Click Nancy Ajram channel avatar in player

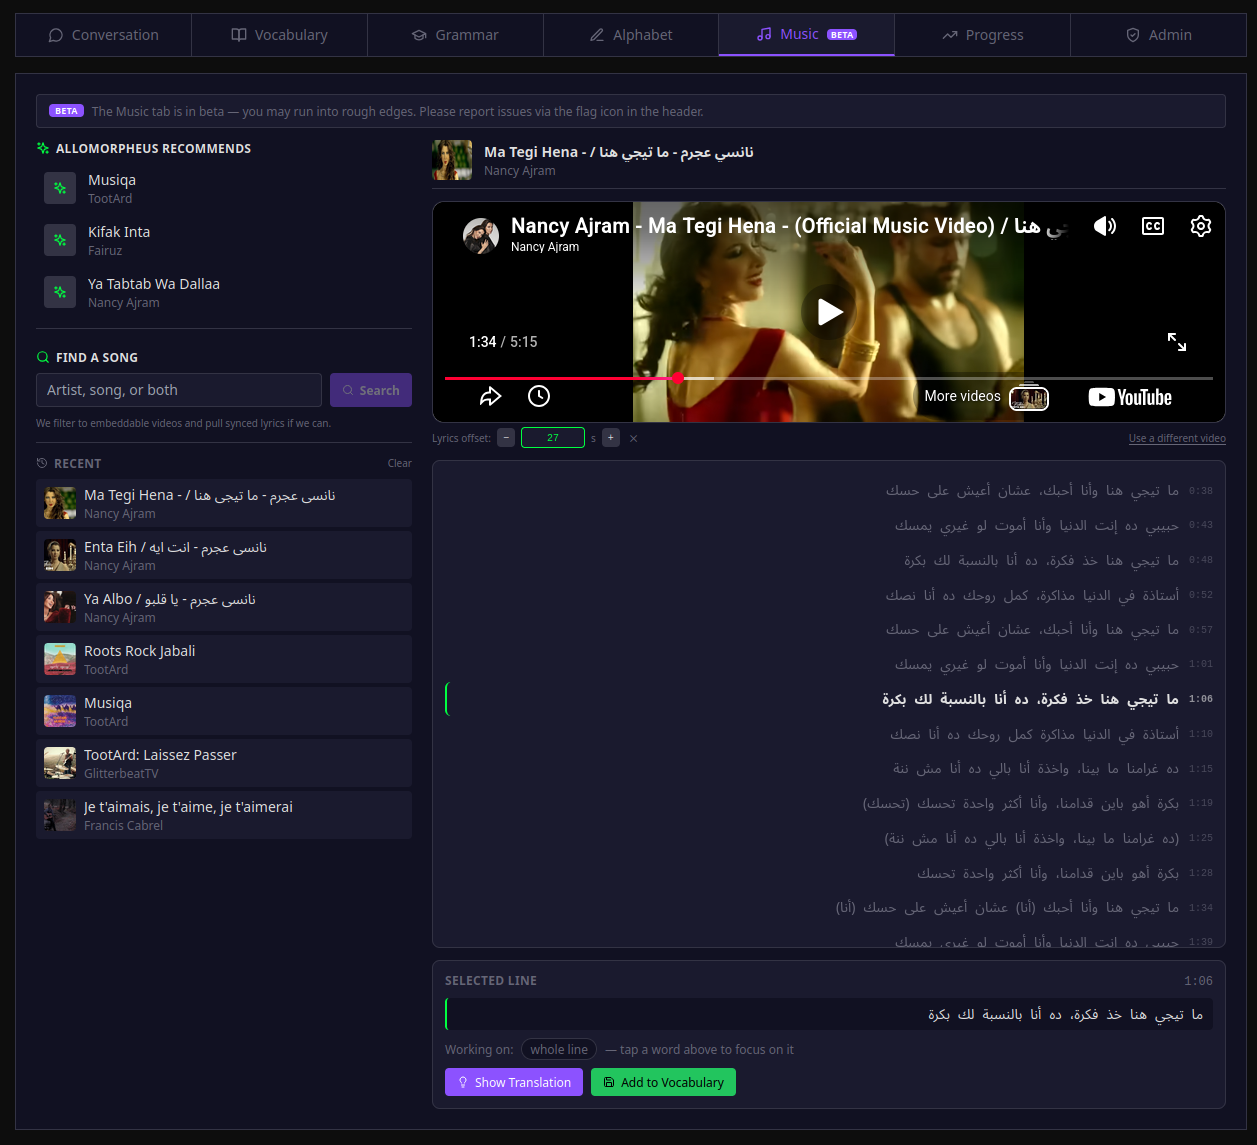point(481,236)
